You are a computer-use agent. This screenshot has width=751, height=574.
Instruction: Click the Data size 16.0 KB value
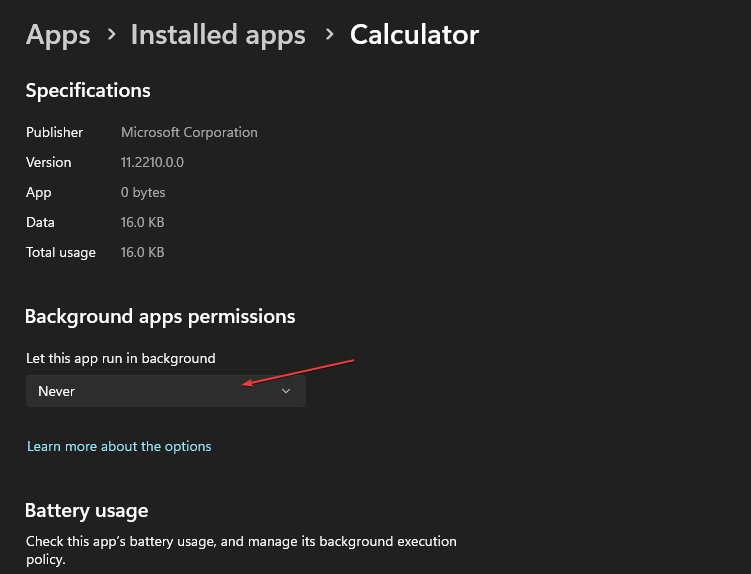click(142, 222)
